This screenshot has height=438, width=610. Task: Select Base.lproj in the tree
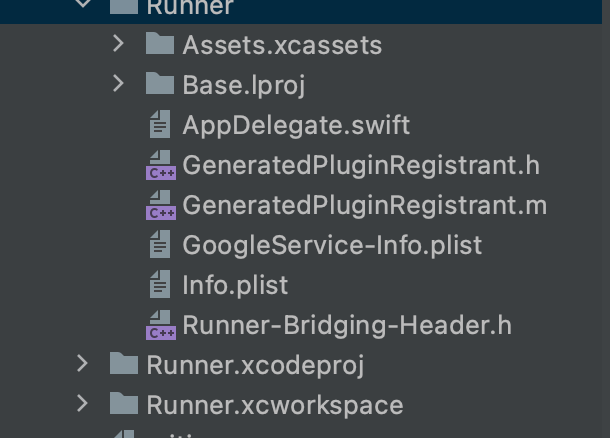click(244, 85)
